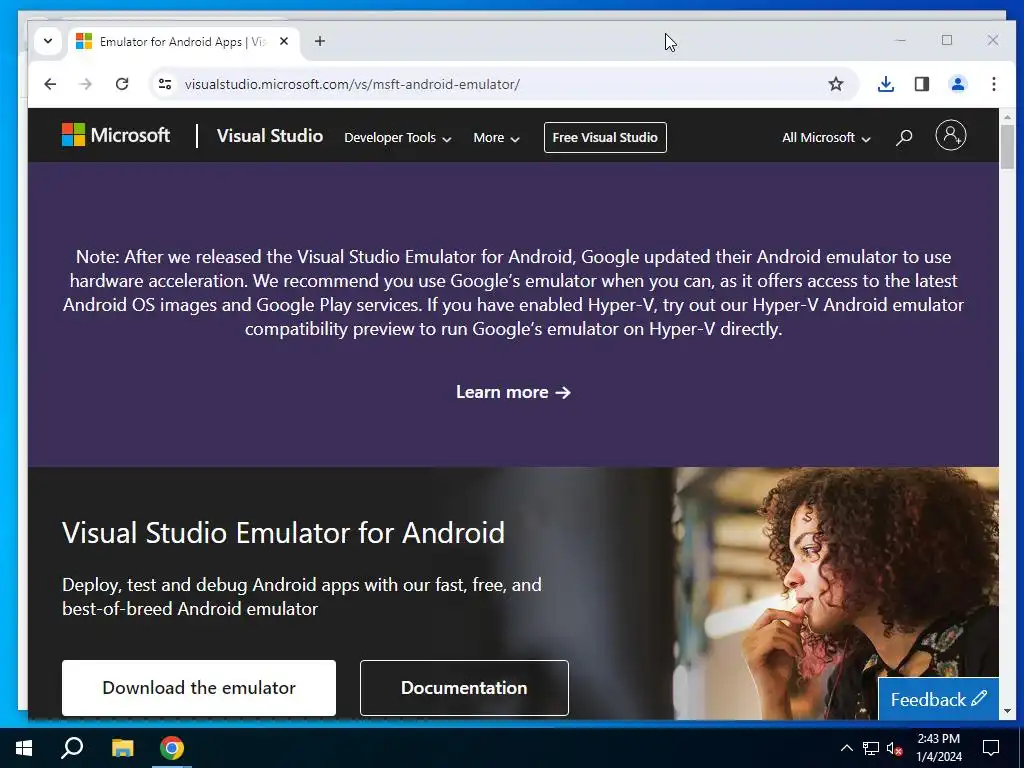Open the notification center icon

(x=991, y=748)
